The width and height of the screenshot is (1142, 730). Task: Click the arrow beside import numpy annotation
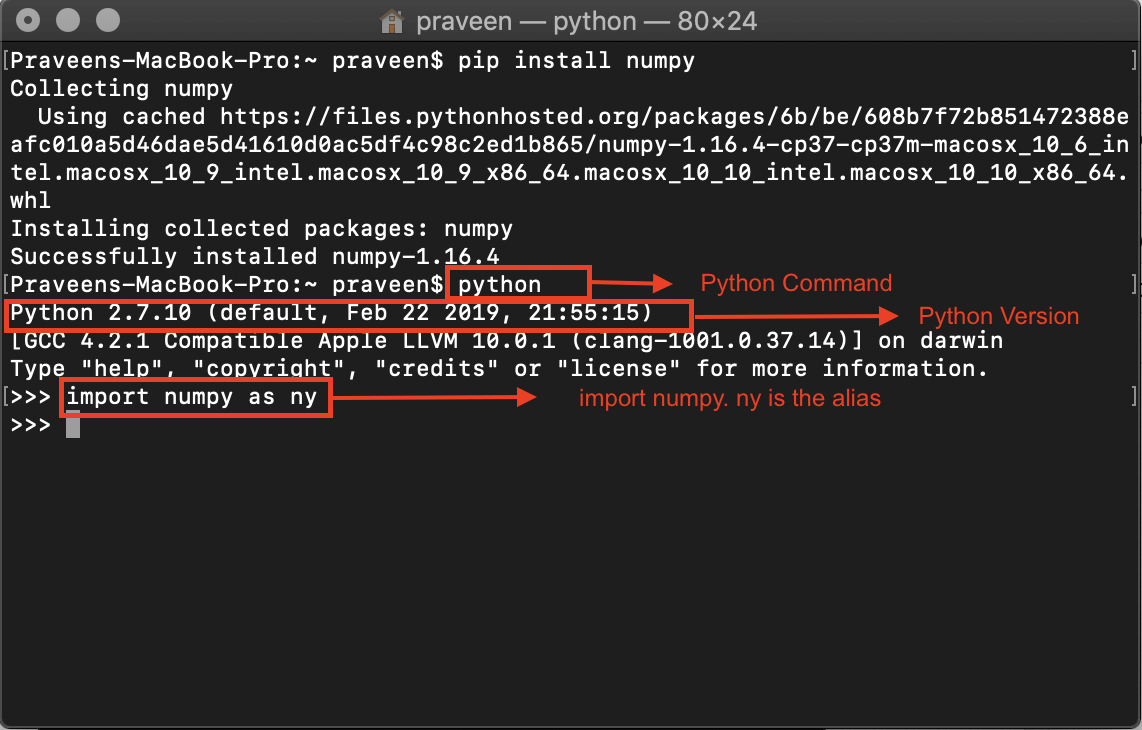(440, 397)
